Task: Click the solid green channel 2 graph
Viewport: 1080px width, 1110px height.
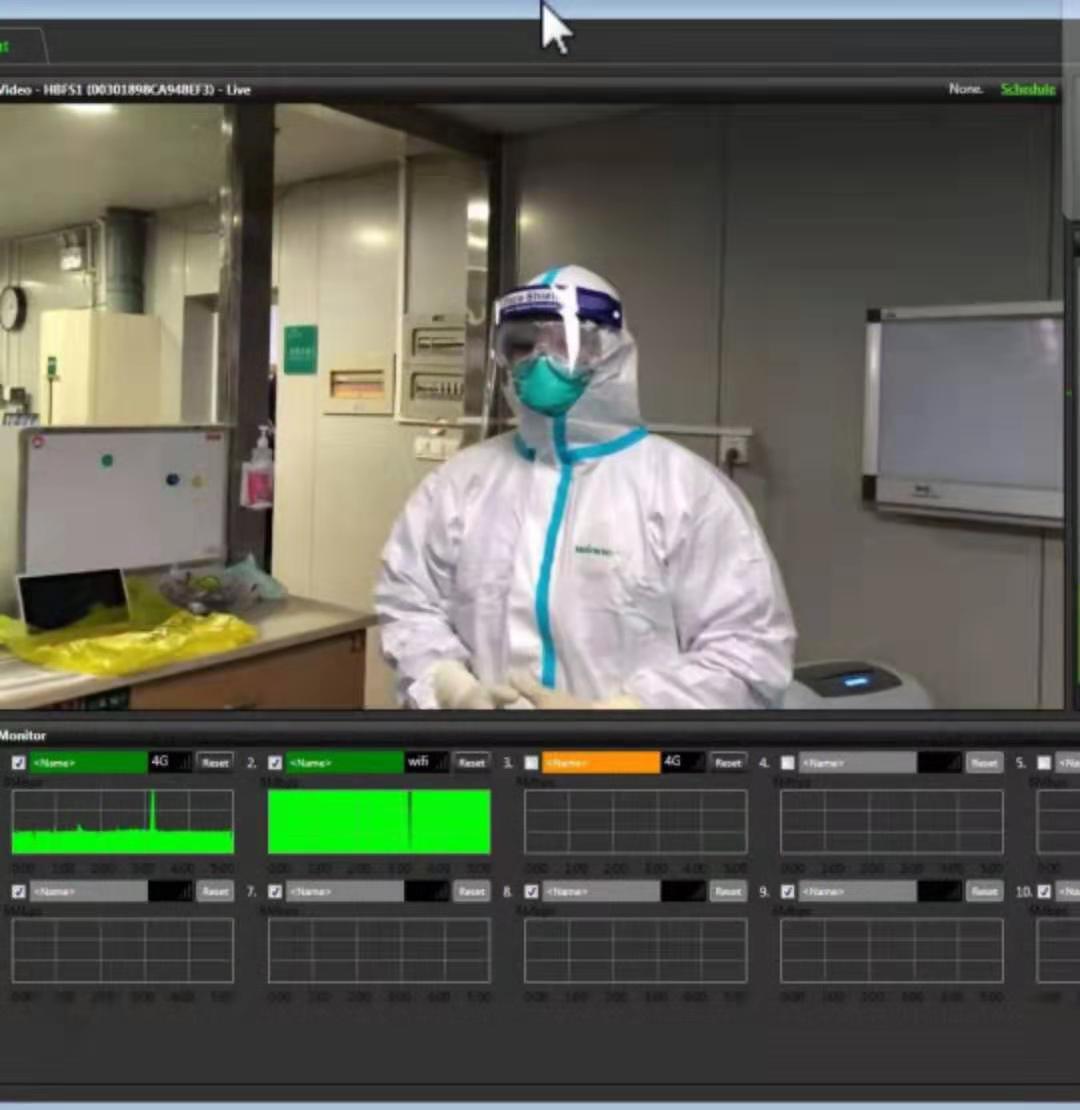Action: click(379, 822)
